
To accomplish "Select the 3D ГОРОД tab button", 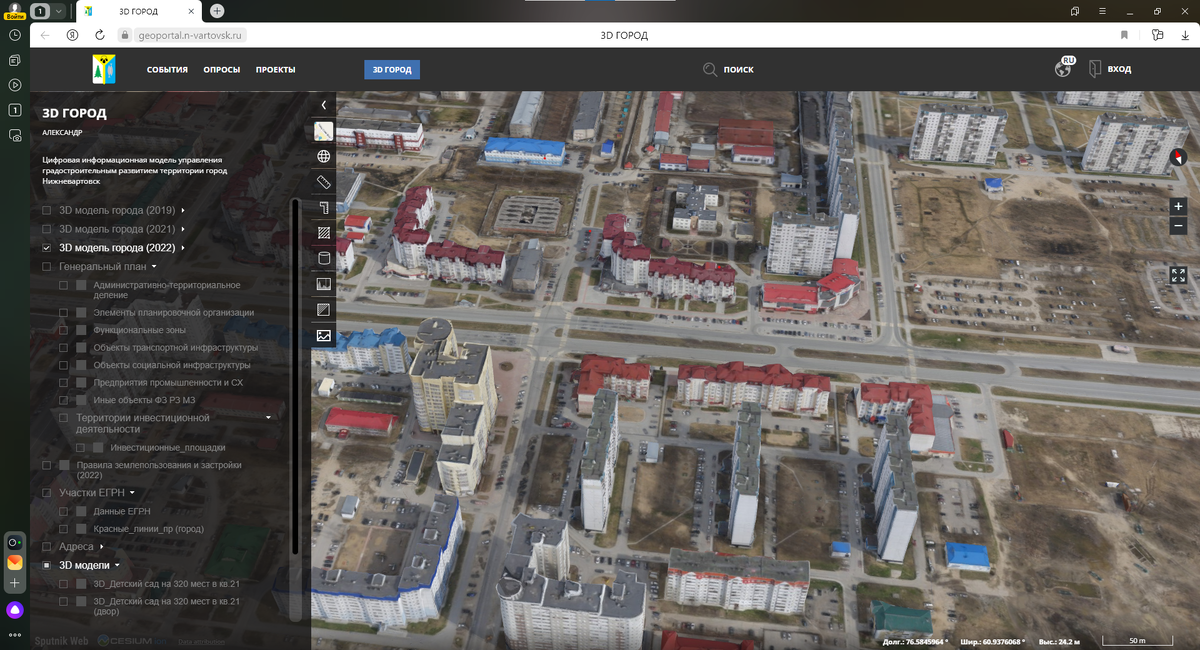I will pyautogui.click(x=392, y=70).
